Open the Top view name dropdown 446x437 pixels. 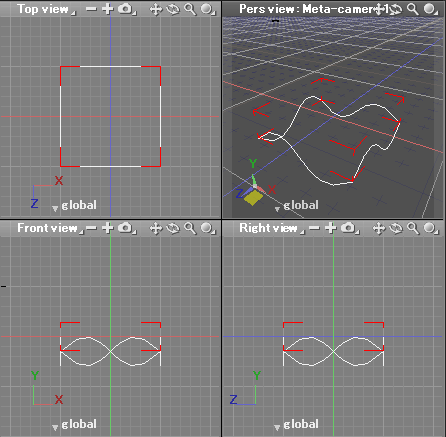[x=46, y=9]
